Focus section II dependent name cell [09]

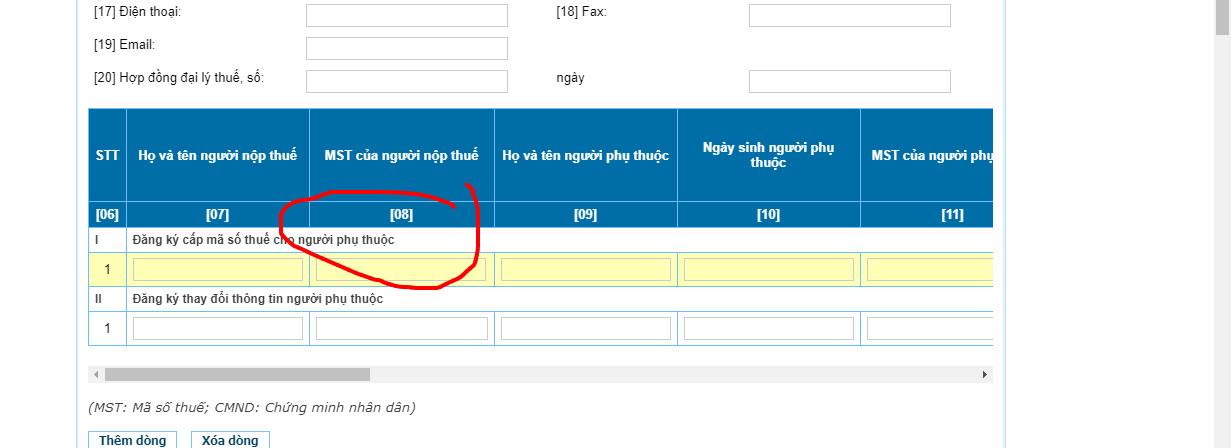pyautogui.click(x=585, y=328)
